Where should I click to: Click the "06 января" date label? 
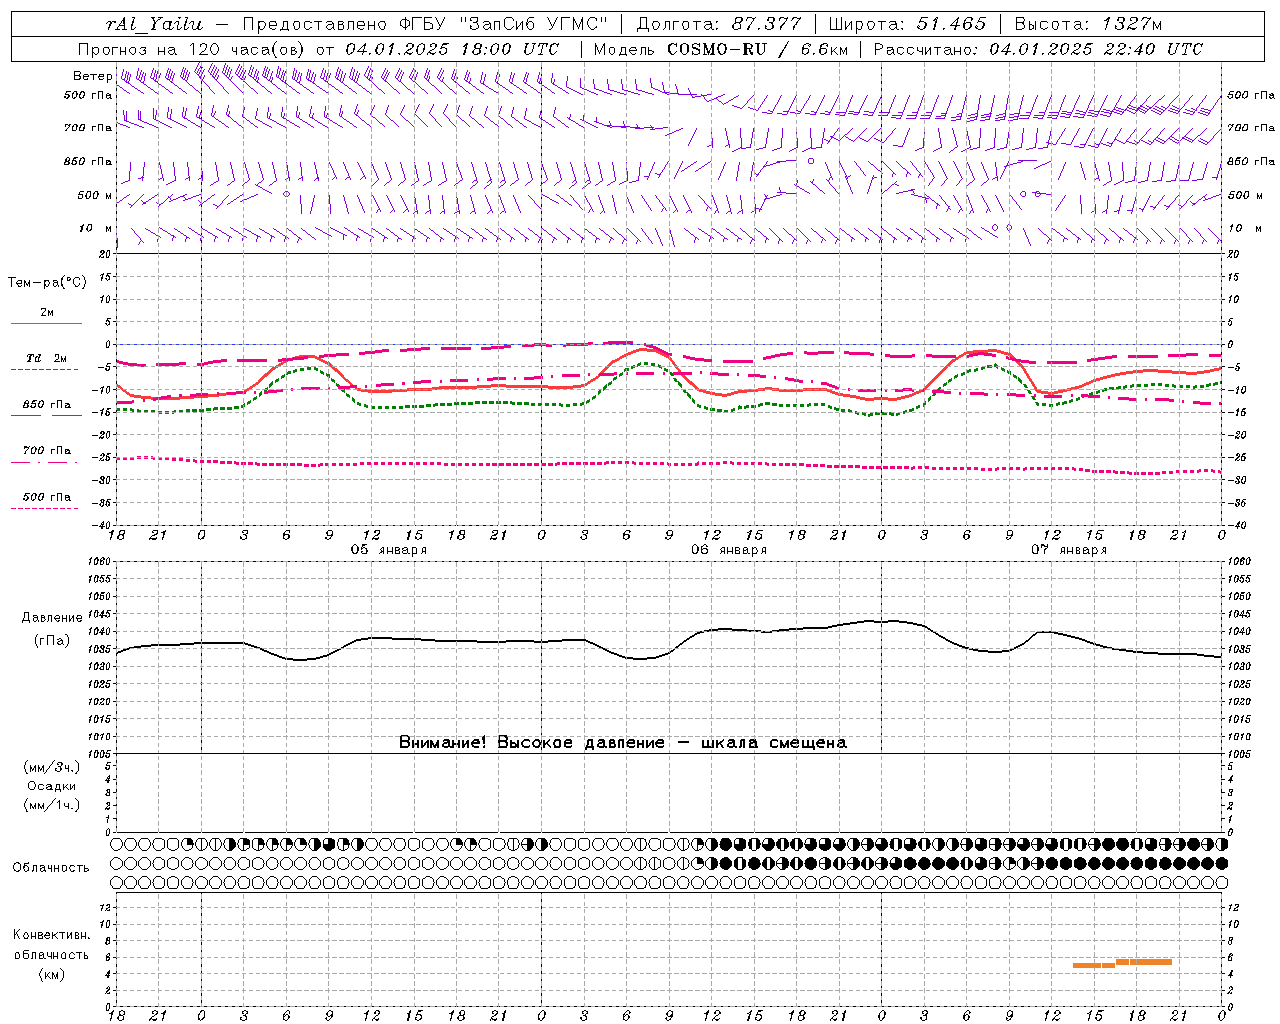pyautogui.click(x=729, y=550)
